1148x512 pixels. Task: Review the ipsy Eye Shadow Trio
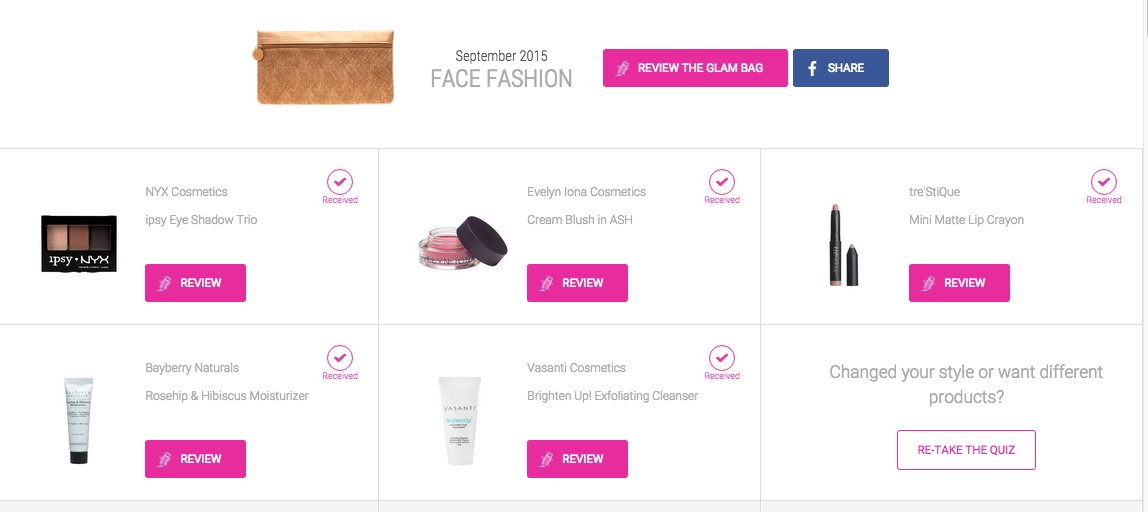pos(195,283)
